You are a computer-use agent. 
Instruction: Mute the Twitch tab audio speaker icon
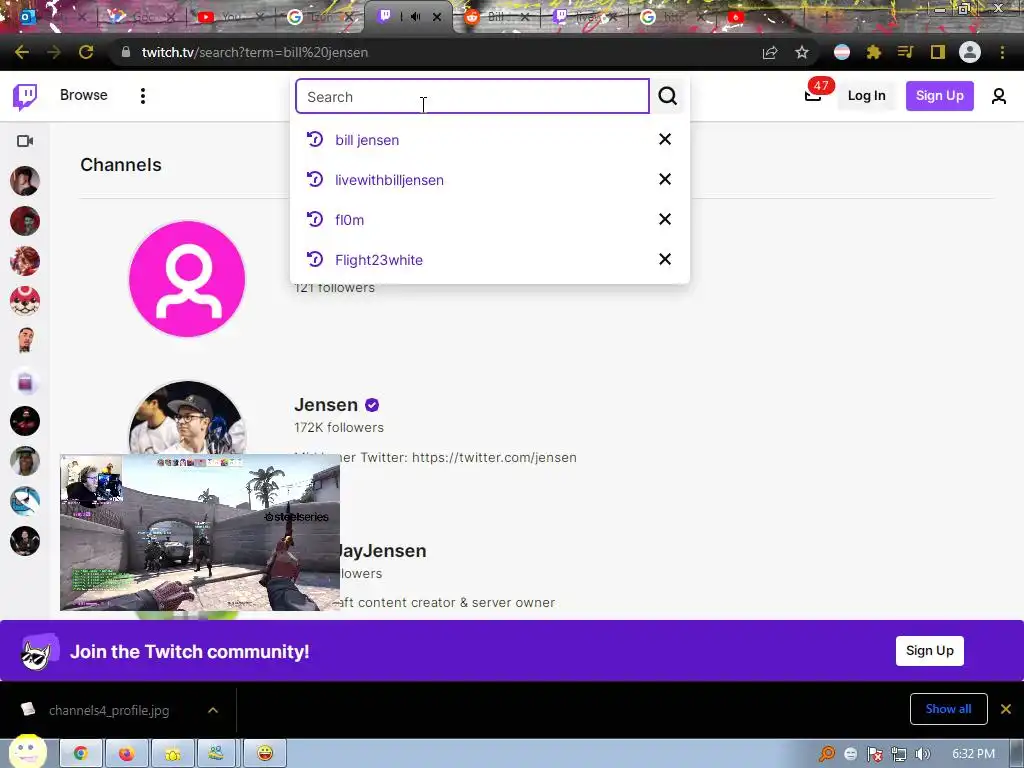tap(415, 17)
